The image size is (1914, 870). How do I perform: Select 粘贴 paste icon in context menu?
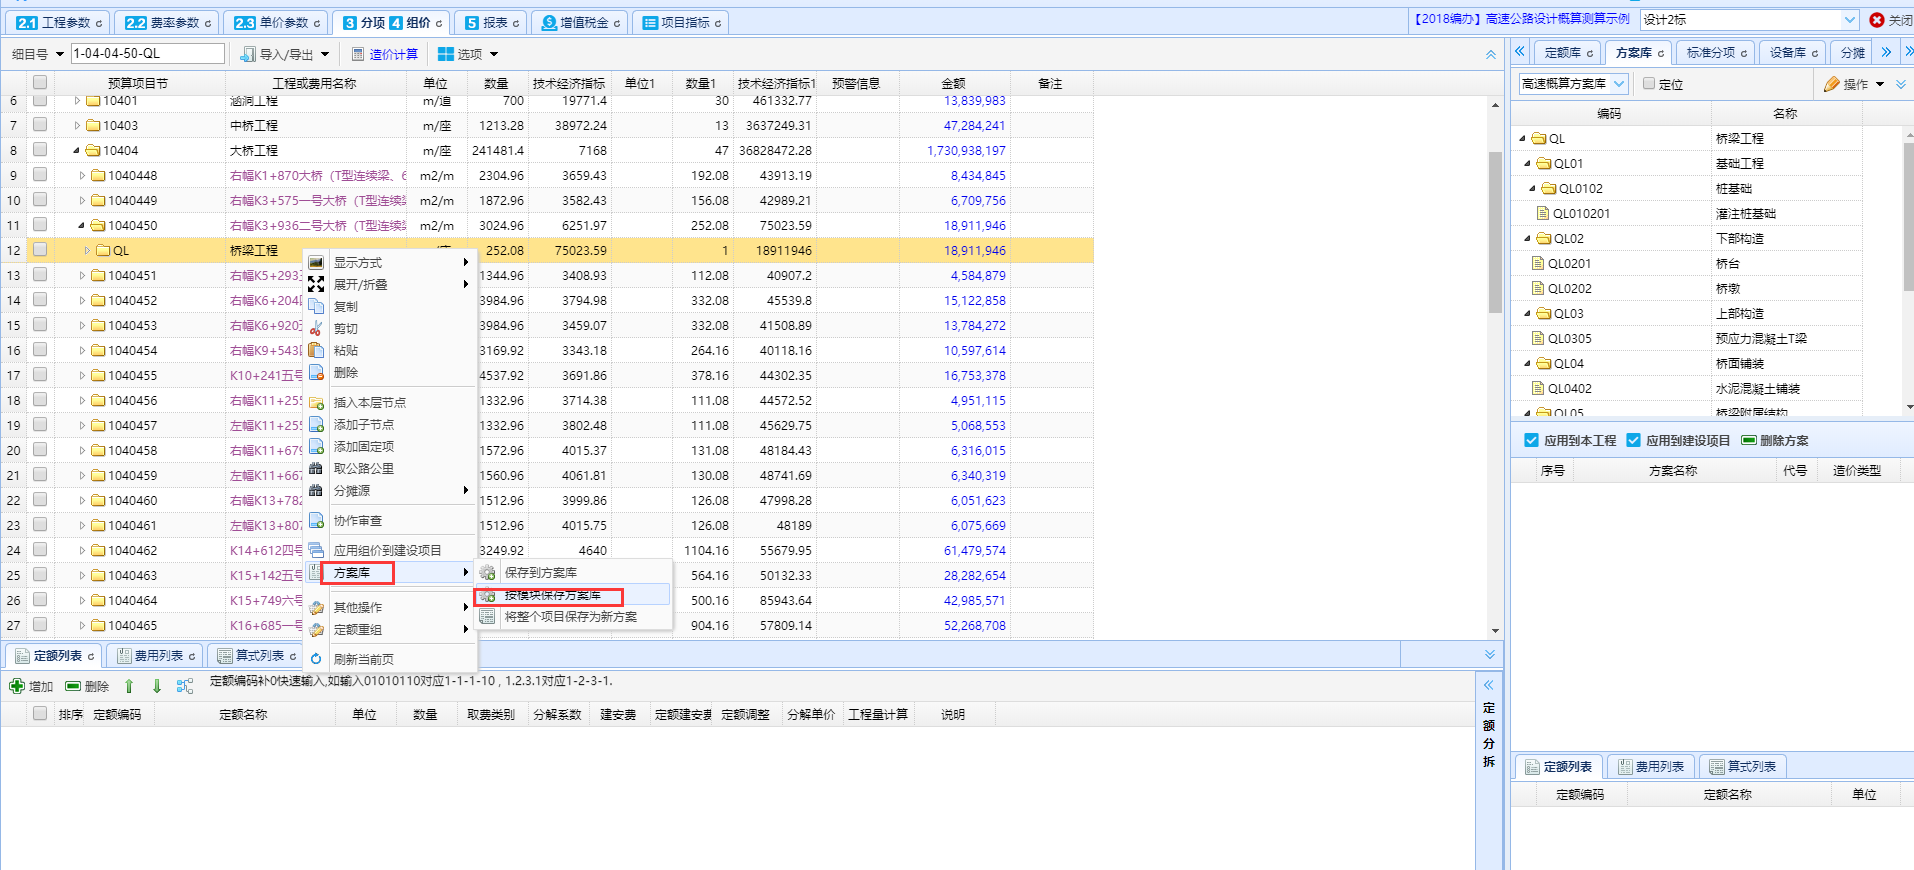click(x=316, y=350)
